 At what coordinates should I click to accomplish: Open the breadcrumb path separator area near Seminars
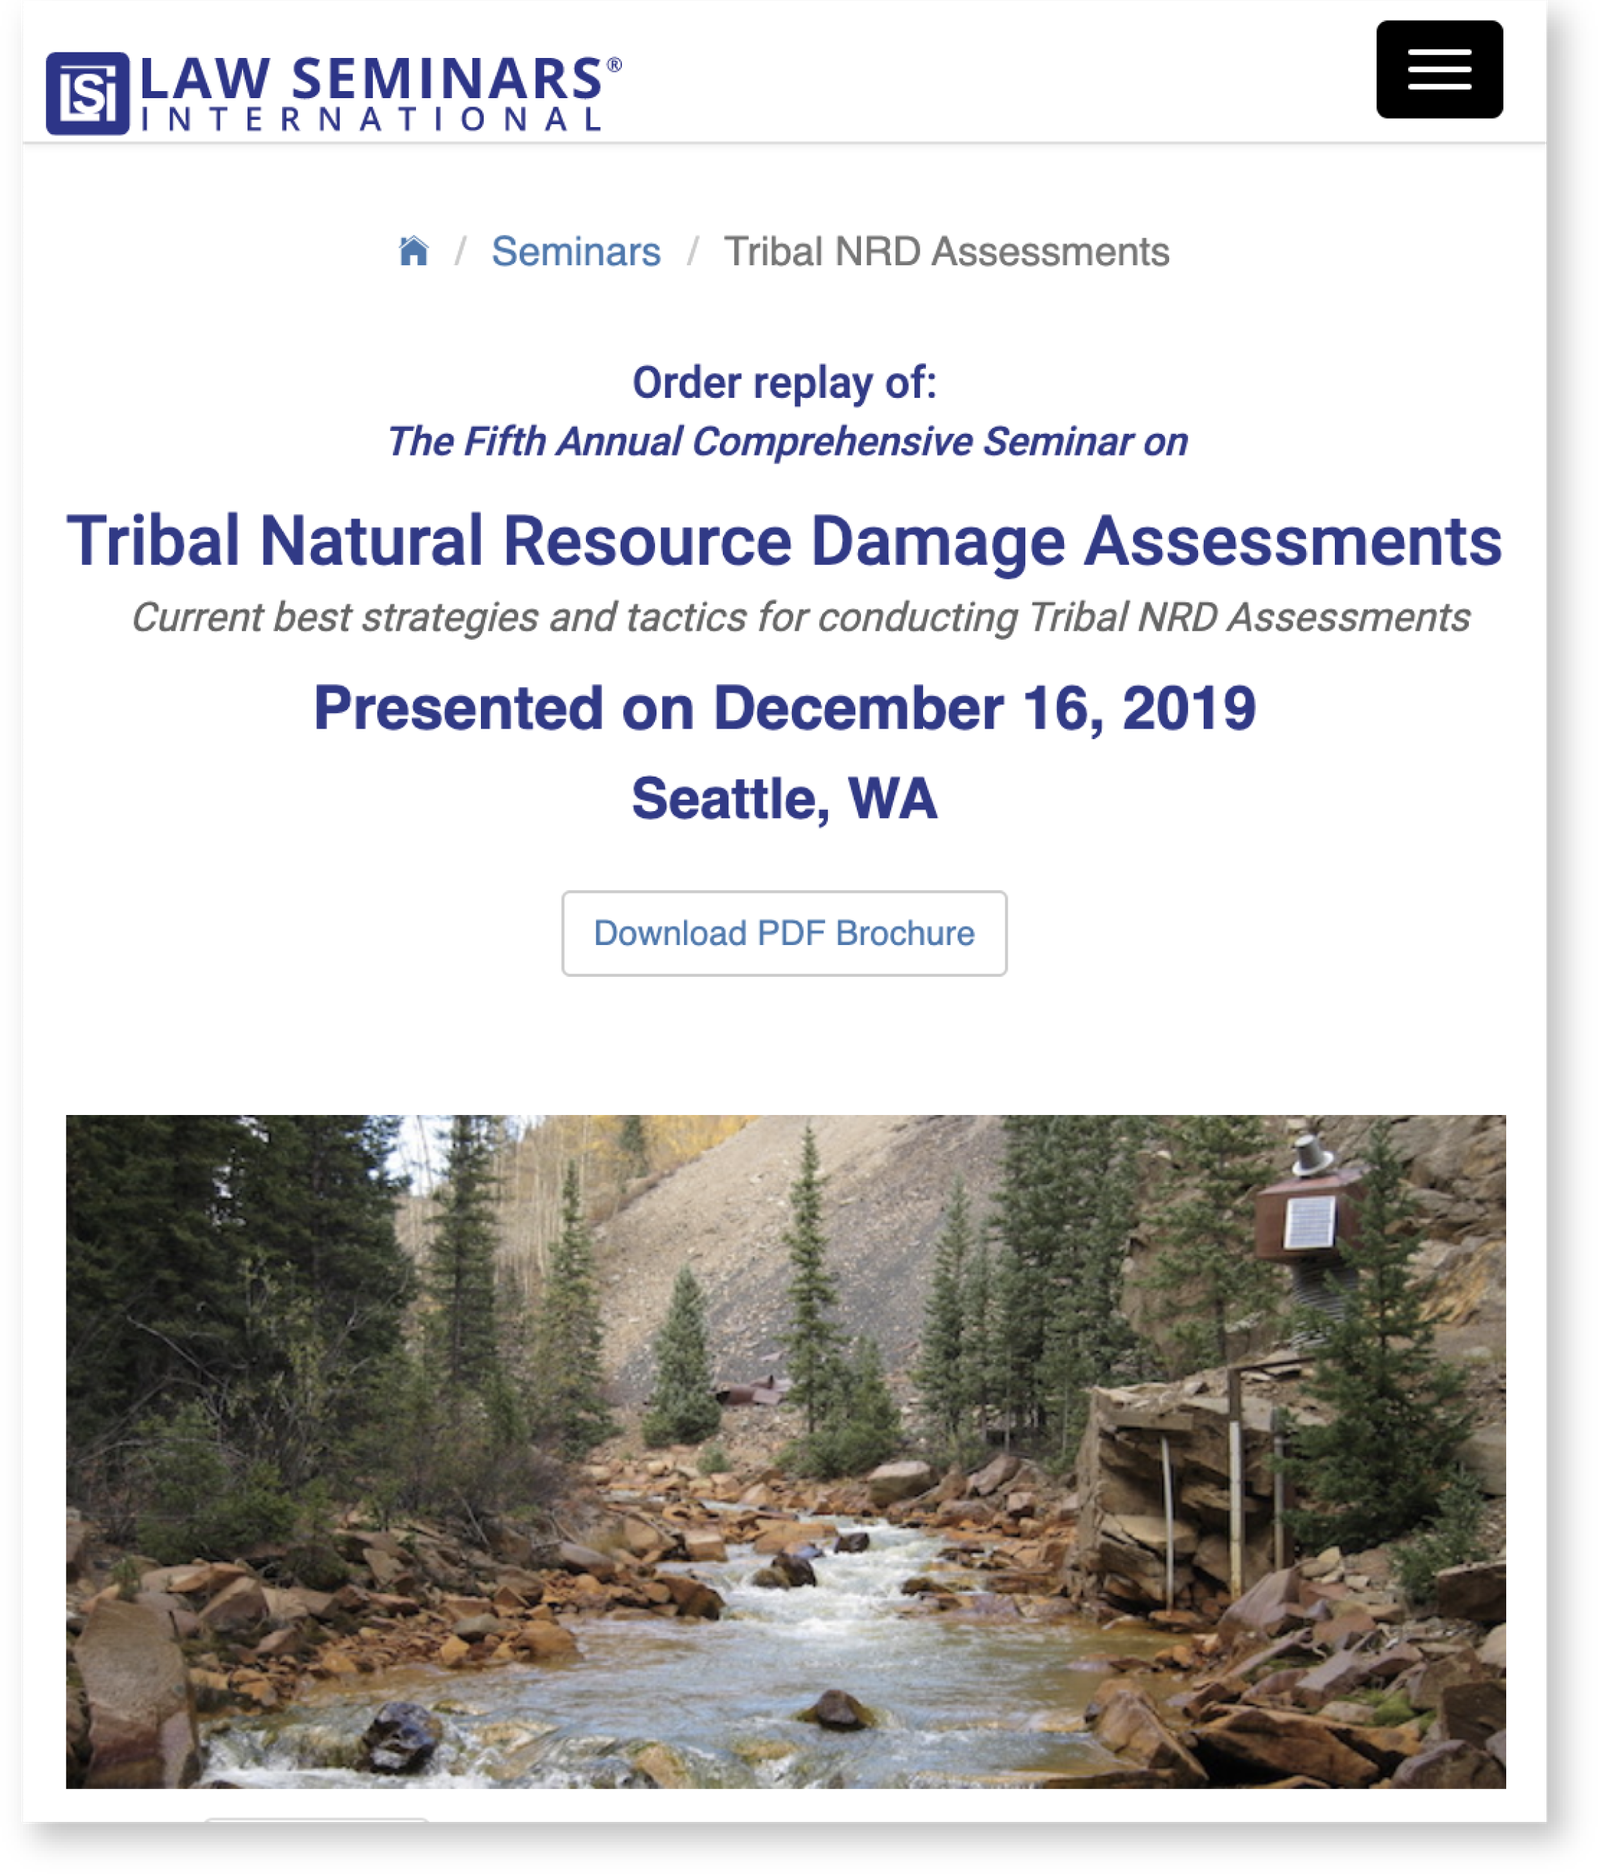click(692, 252)
